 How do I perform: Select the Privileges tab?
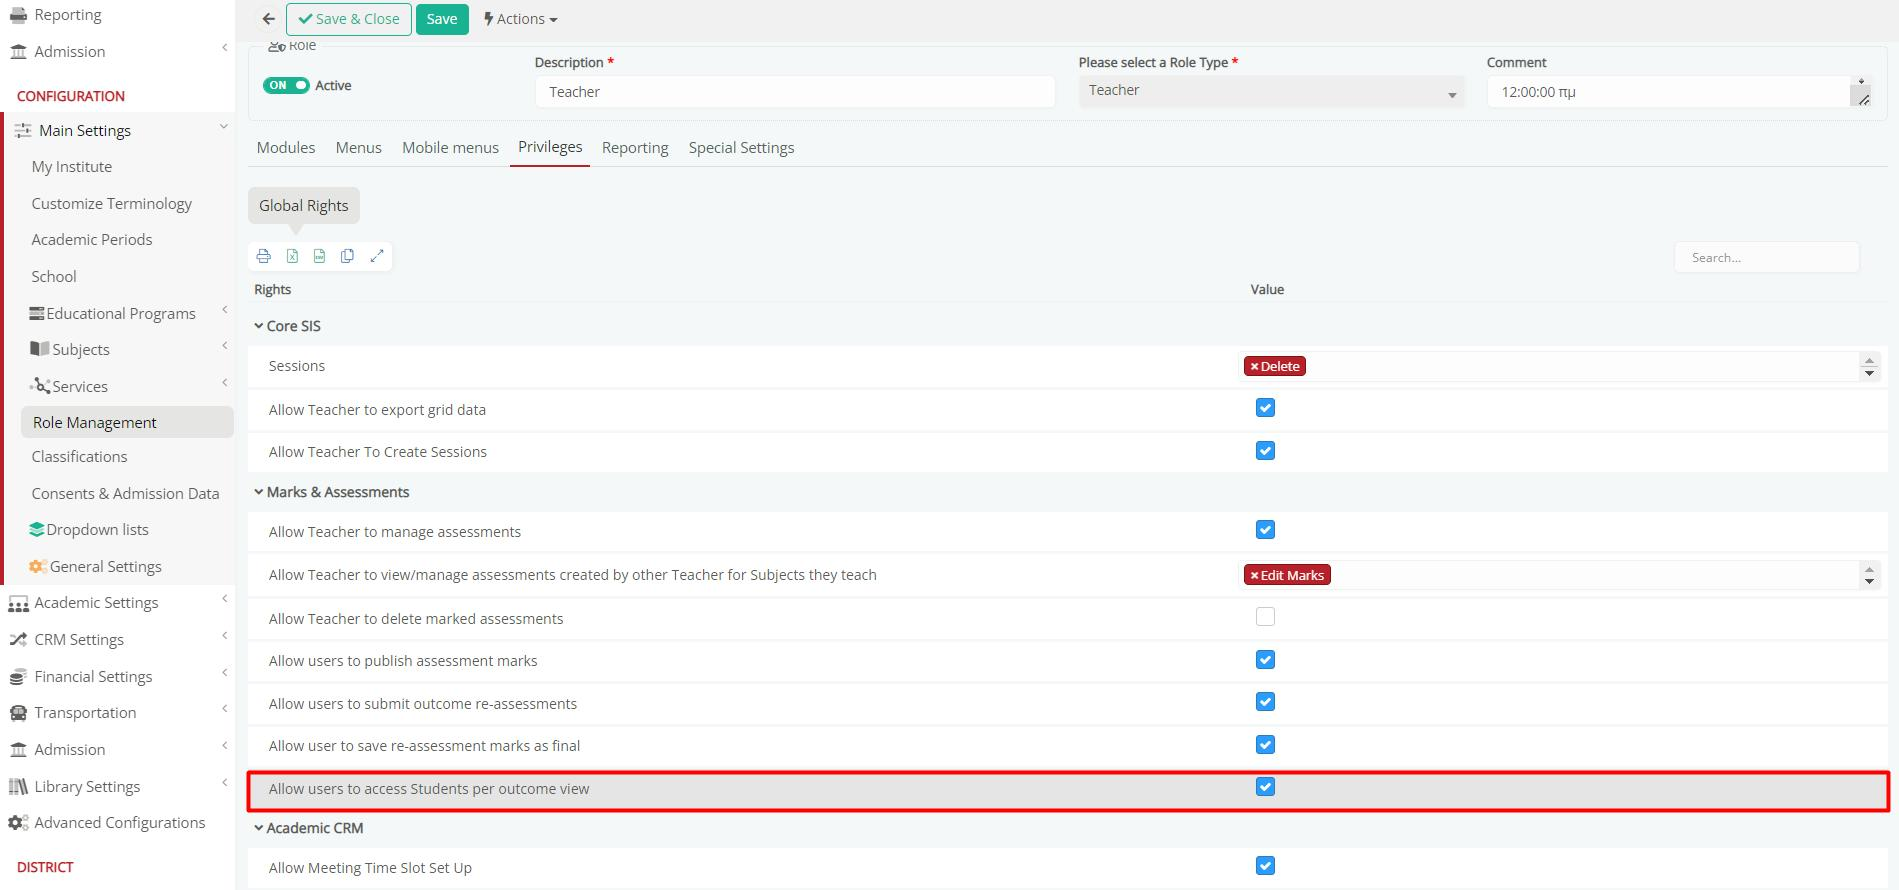550,147
